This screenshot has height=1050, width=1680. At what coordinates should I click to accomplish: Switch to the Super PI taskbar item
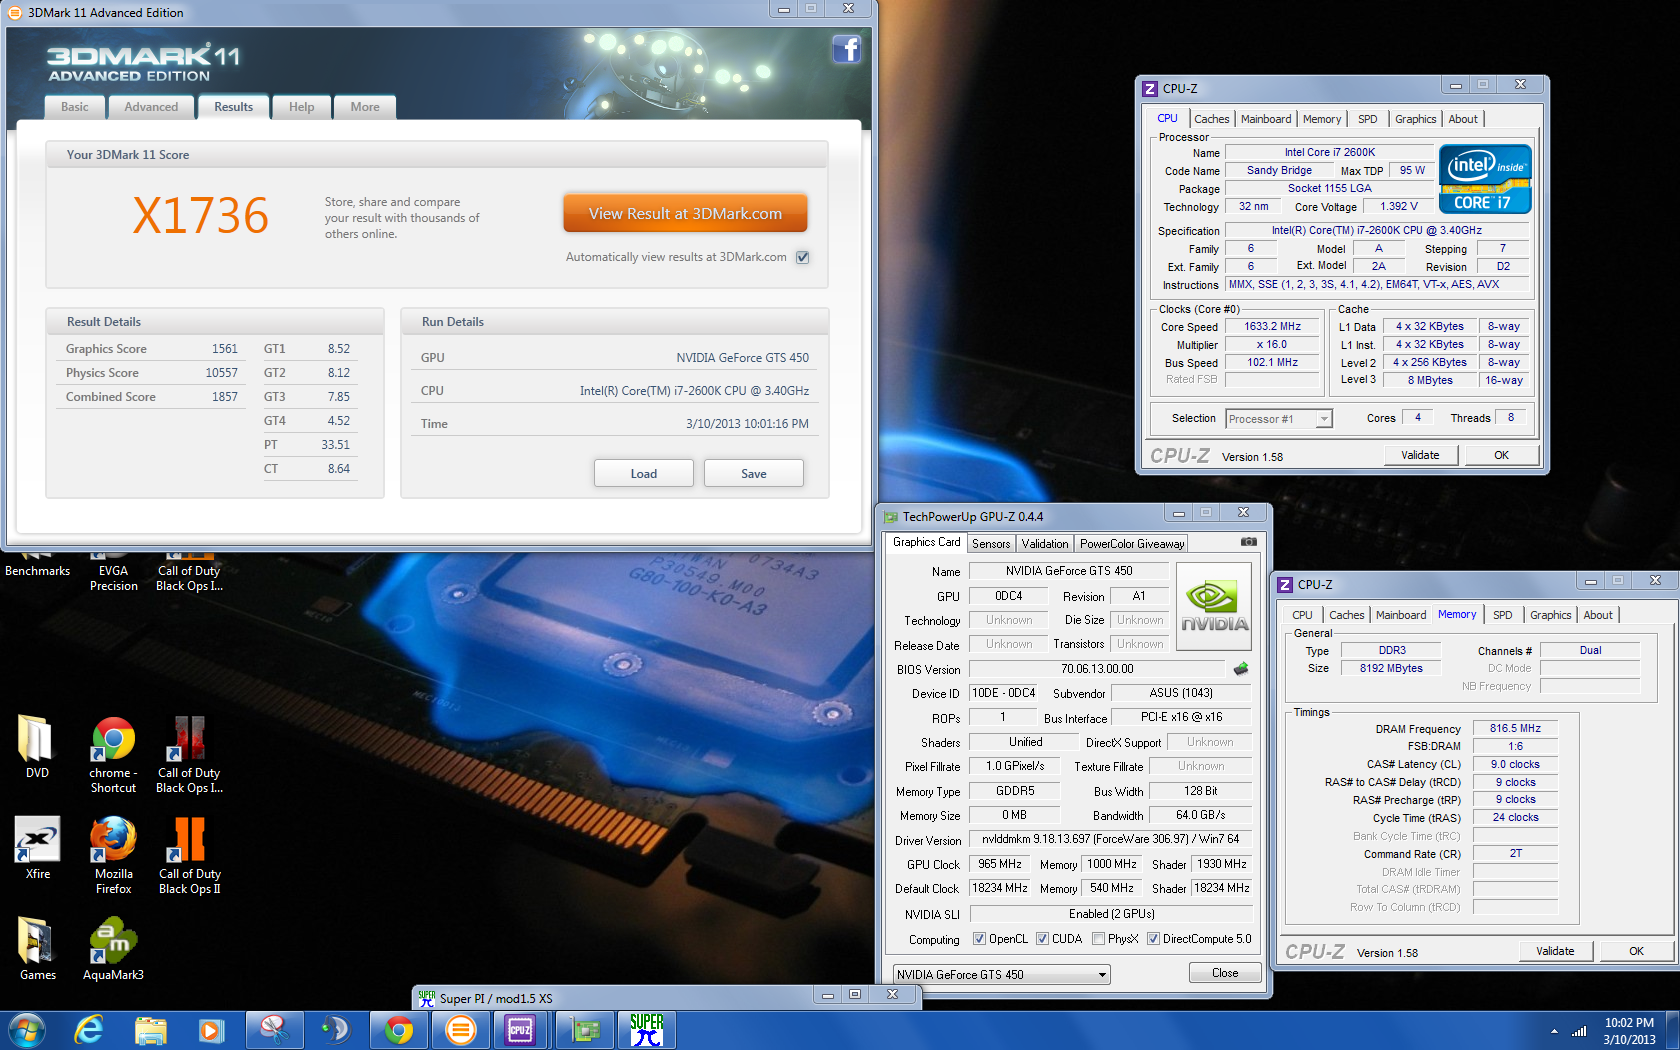click(646, 1030)
